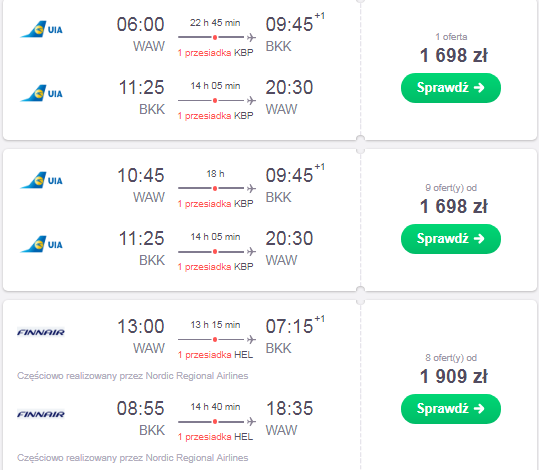Screen dimensions: 539x470
Task: Click the 8 ofert(y) od offers label
Action: click(x=451, y=358)
